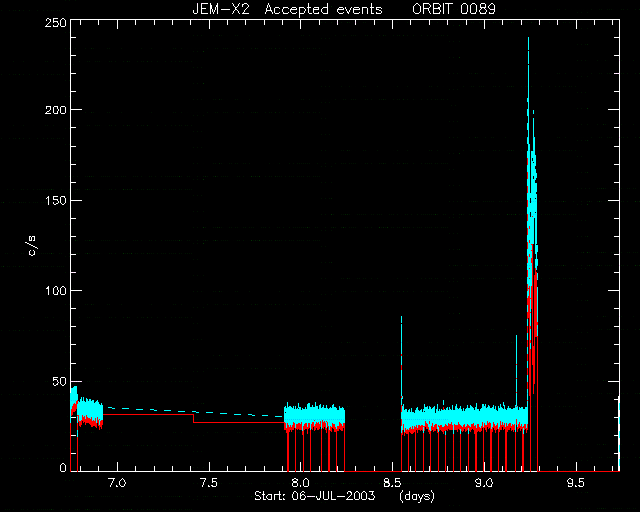The height and width of the screenshot is (512, 640).
Task: Click the 100 tick label on y-axis
Action: [56, 291]
